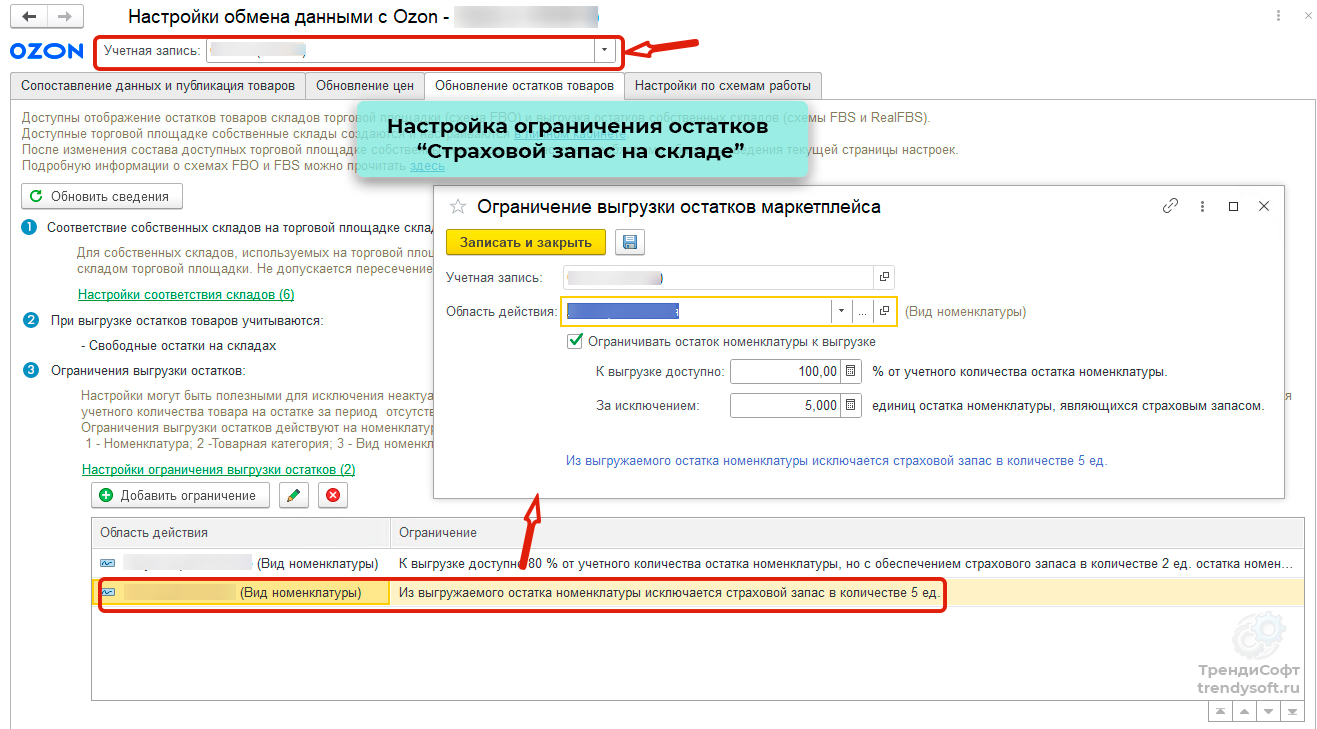Add dialog to favorites with star icon
The image size is (1317, 729).
458,207
